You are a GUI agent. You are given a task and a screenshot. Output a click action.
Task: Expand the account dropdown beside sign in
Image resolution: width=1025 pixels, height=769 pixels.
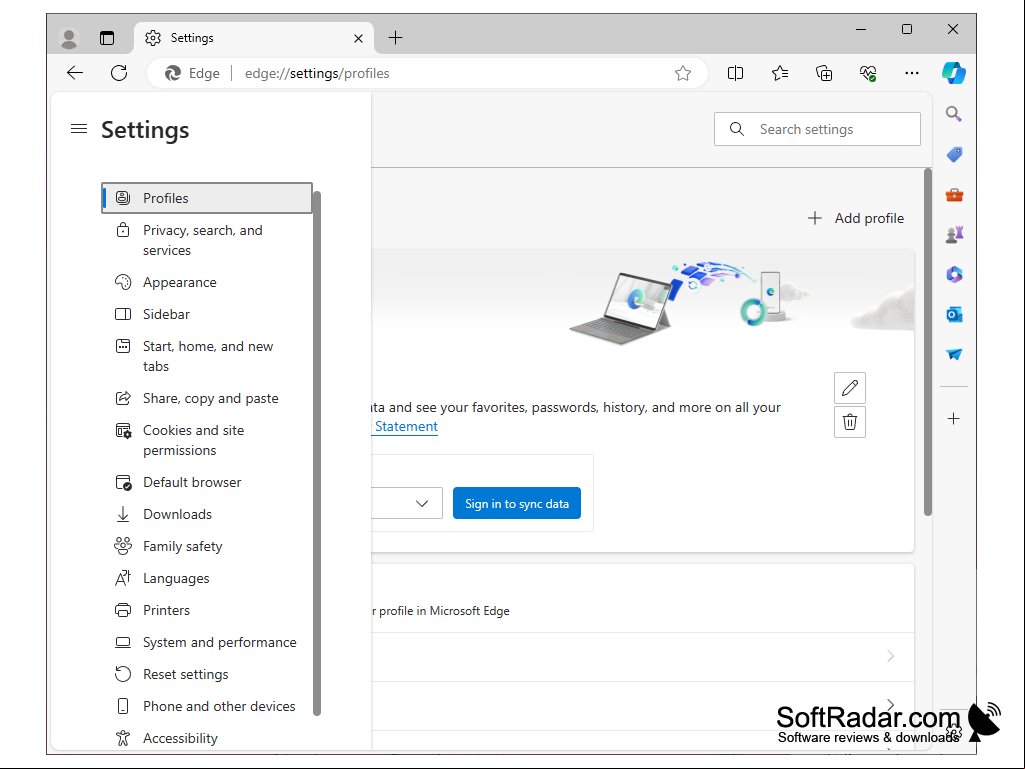pyautogui.click(x=422, y=504)
